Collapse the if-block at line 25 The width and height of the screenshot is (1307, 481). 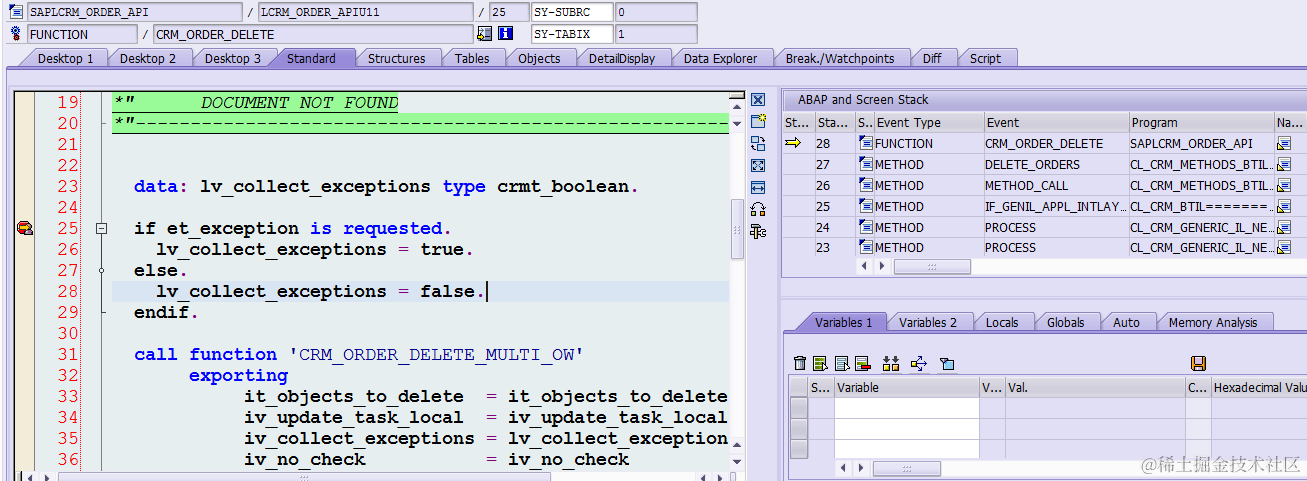pyautogui.click(x=101, y=229)
